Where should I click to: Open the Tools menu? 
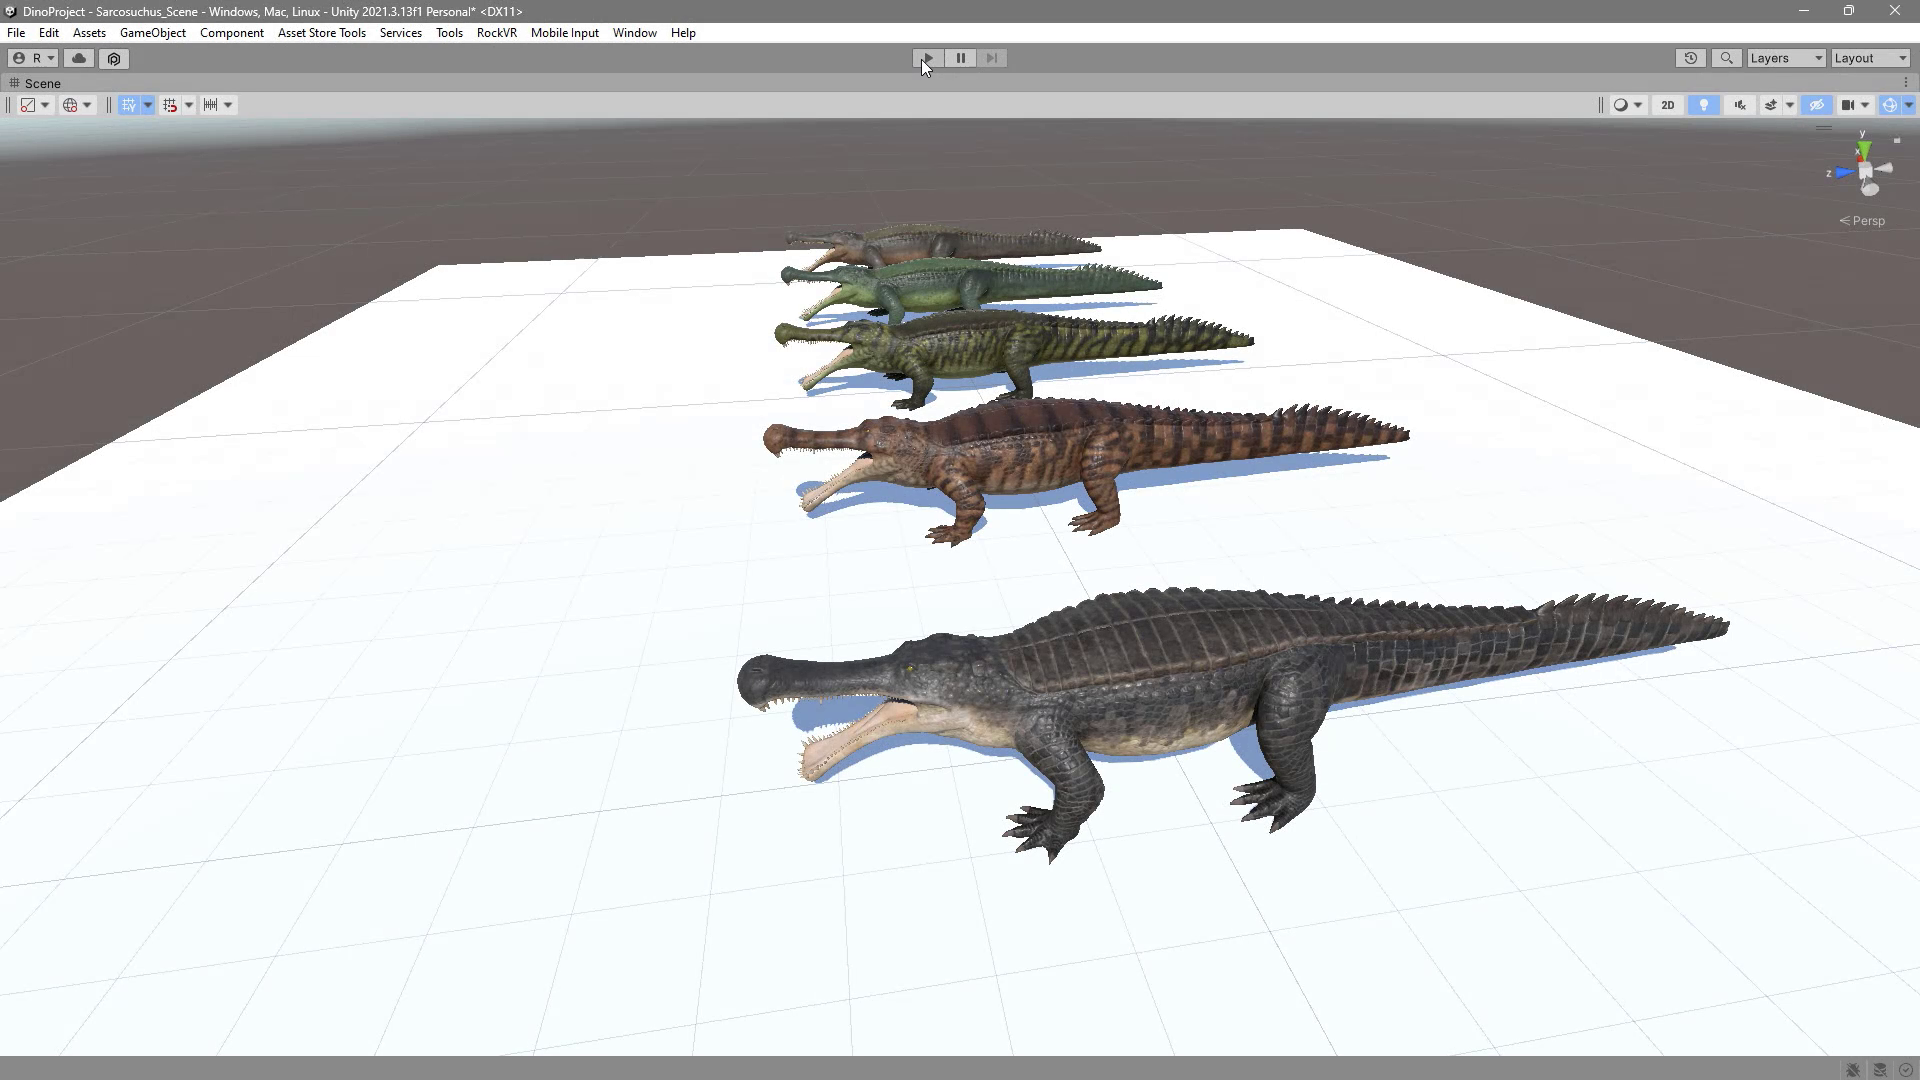449,33
